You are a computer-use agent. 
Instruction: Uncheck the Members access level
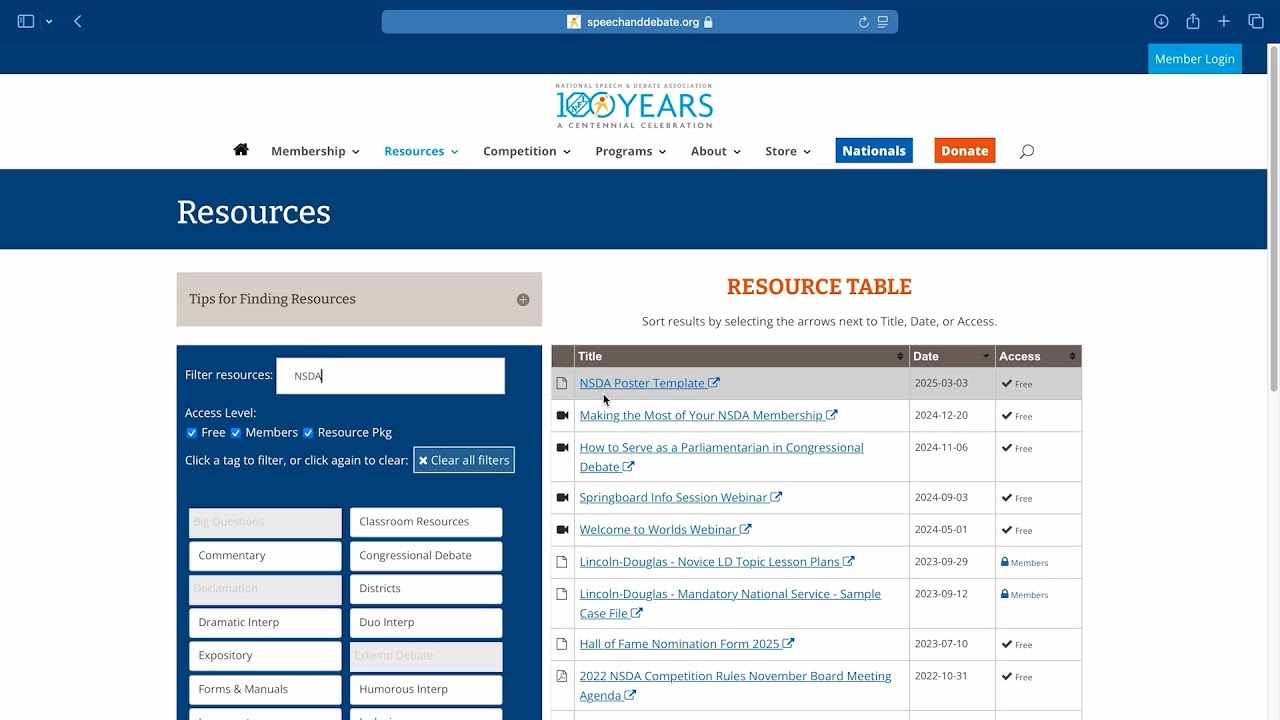click(x=236, y=433)
